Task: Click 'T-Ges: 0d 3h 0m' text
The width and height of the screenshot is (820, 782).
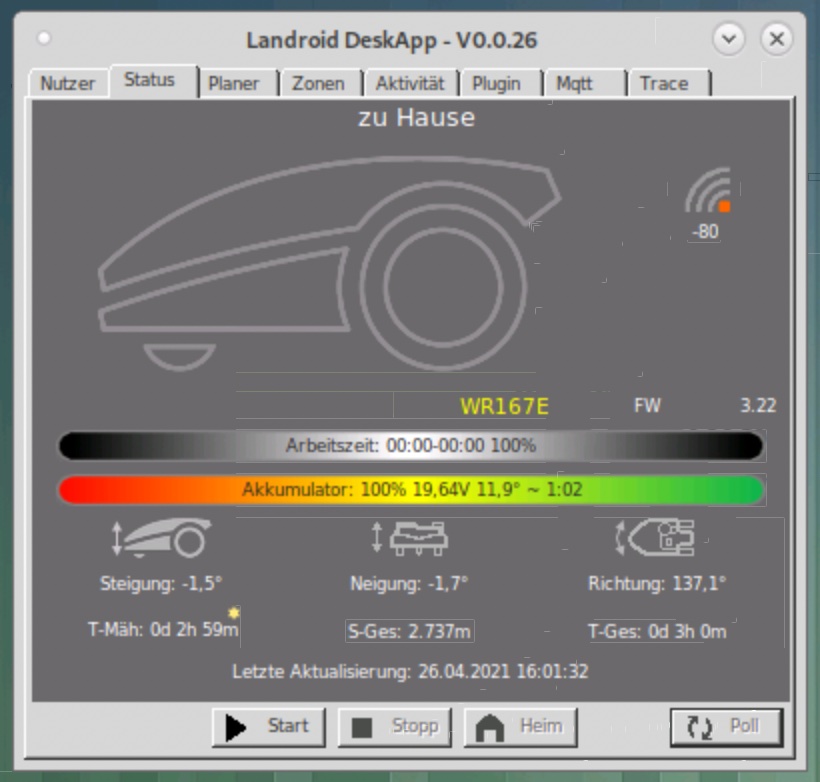Action: click(x=657, y=631)
